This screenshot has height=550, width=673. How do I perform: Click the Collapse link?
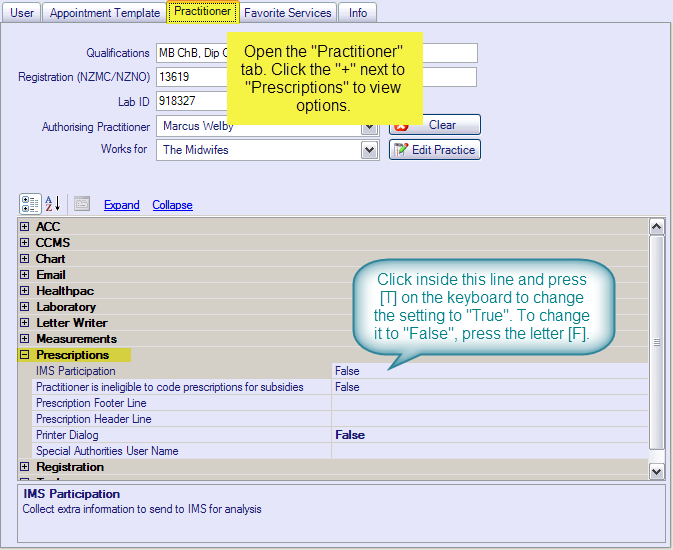pyautogui.click(x=173, y=205)
